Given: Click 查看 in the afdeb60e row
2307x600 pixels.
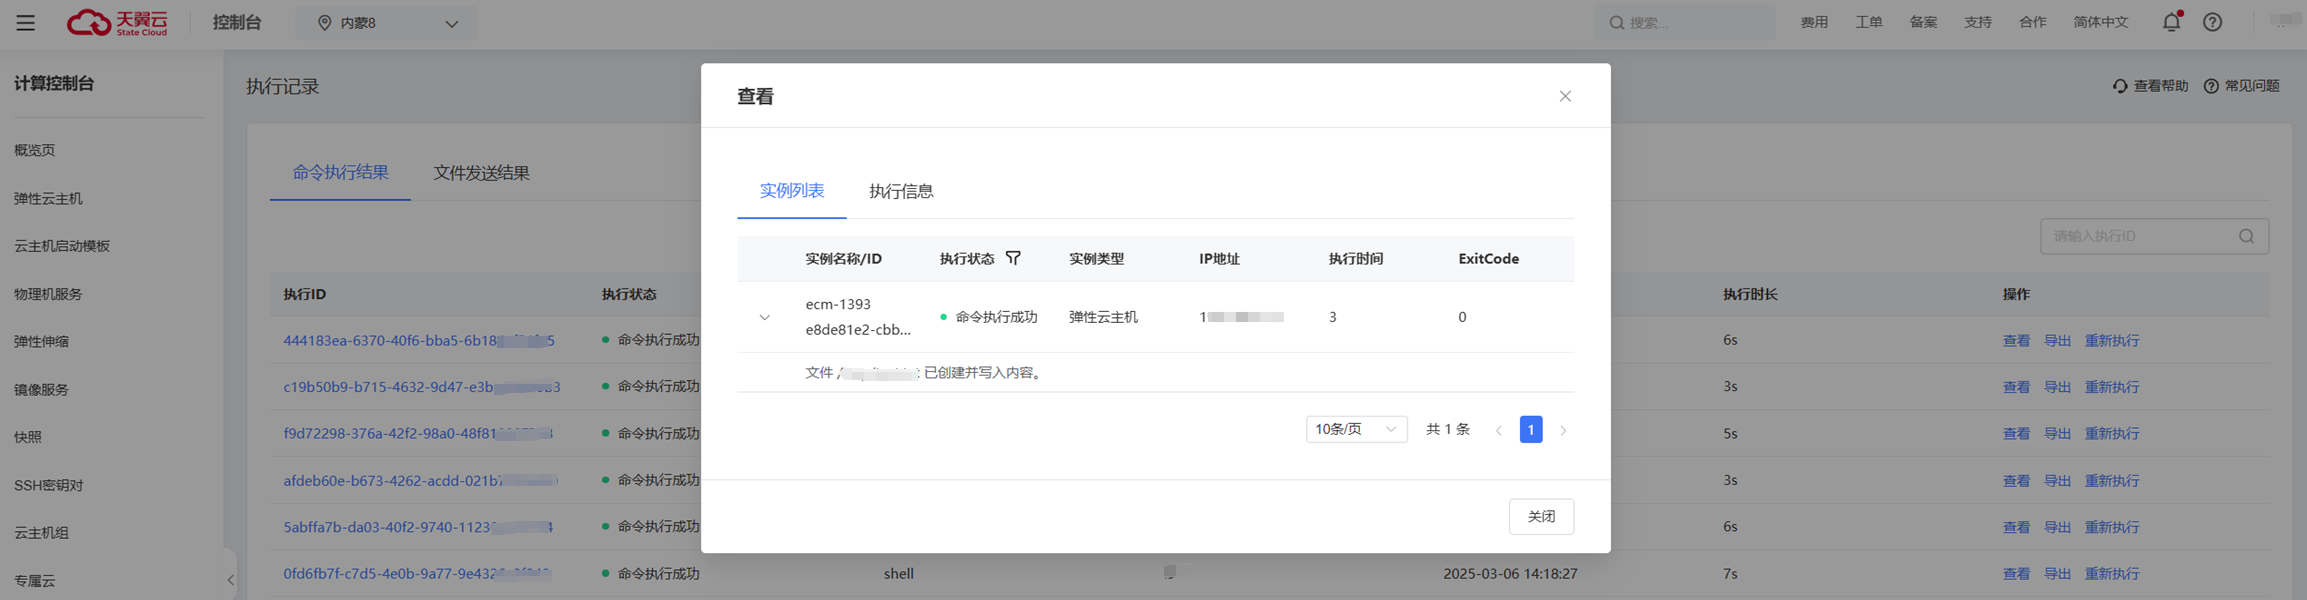Looking at the screenshot, I should tap(2016, 481).
